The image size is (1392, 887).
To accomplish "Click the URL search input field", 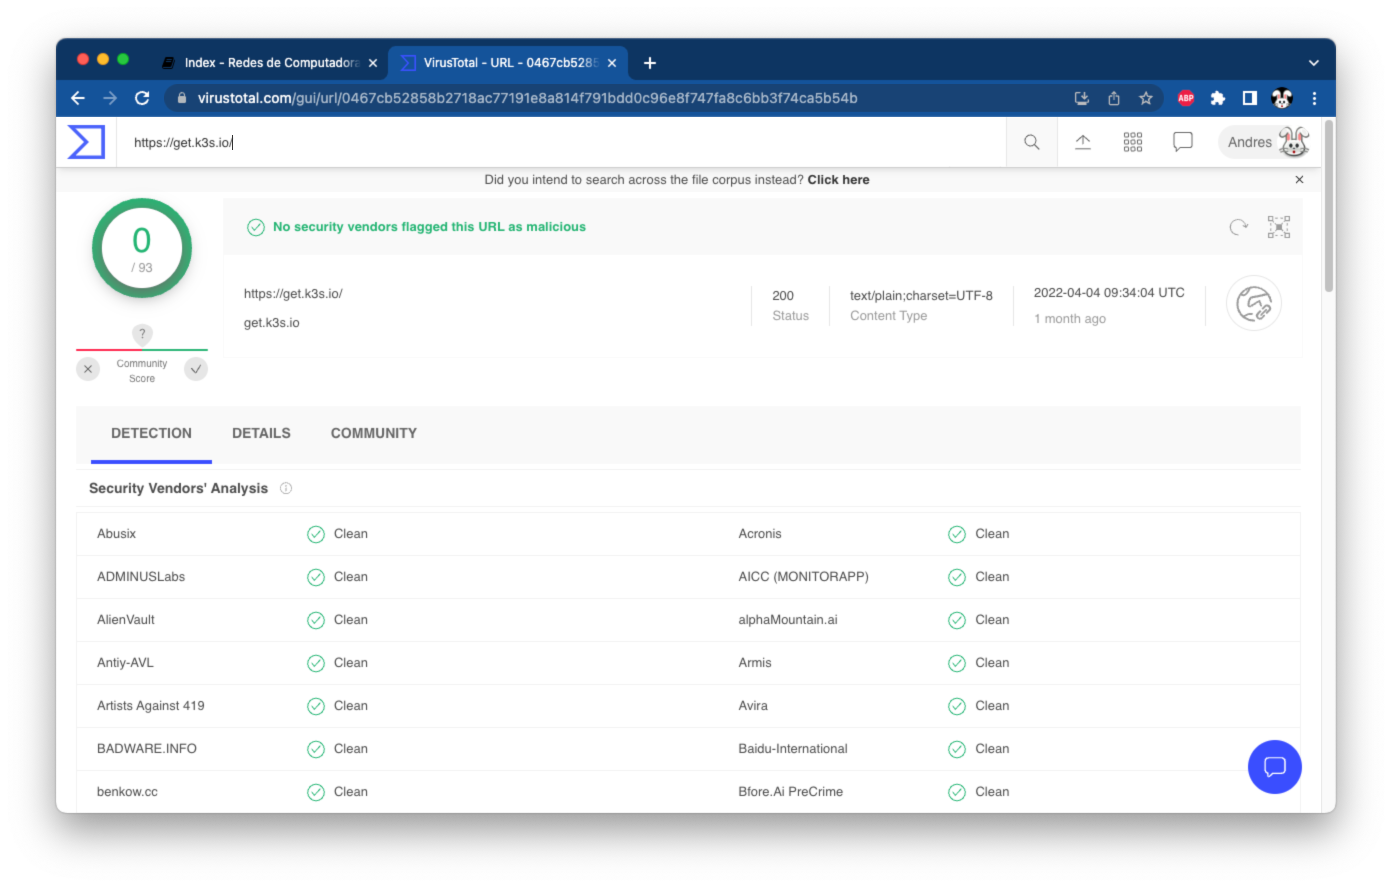I will coord(560,142).
